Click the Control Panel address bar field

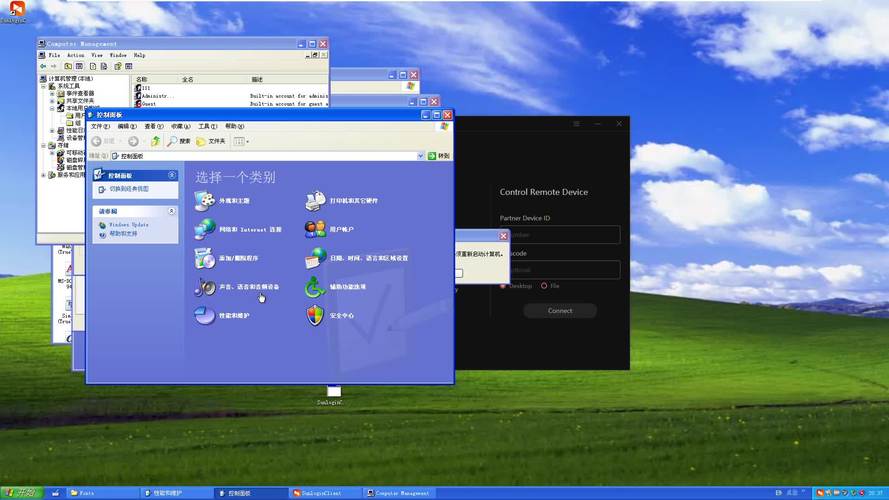pos(264,156)
